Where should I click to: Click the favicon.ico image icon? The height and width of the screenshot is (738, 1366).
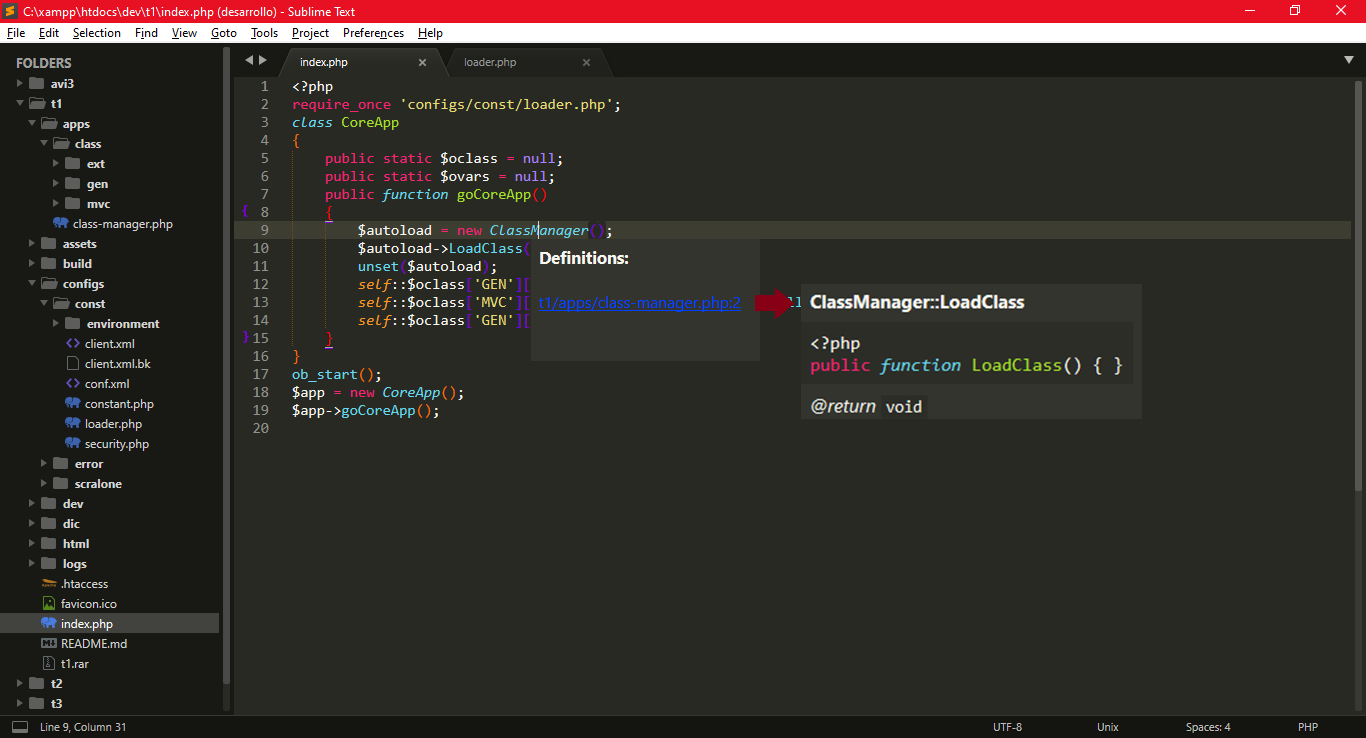49,603
